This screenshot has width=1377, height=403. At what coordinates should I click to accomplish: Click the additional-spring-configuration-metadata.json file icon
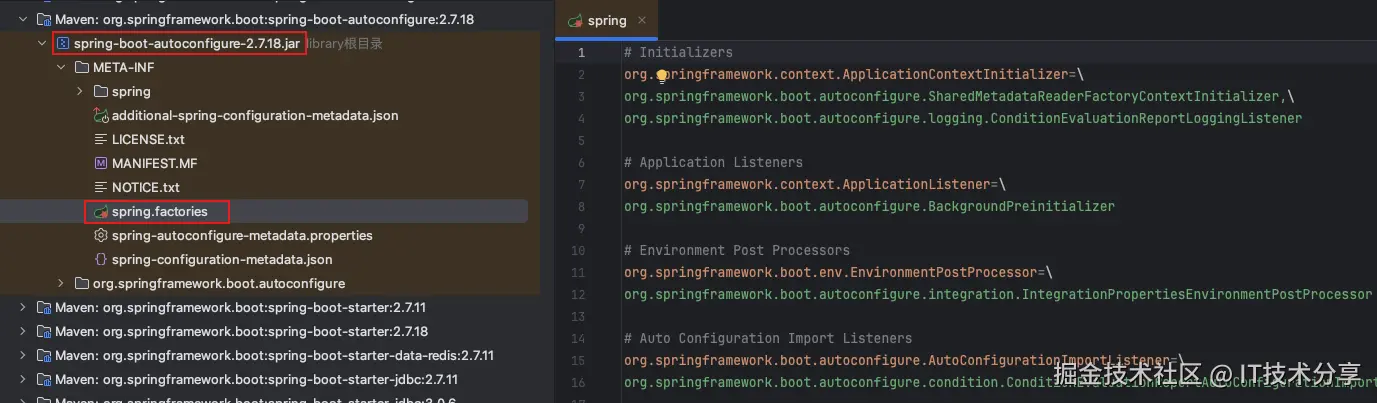(100, 116)
